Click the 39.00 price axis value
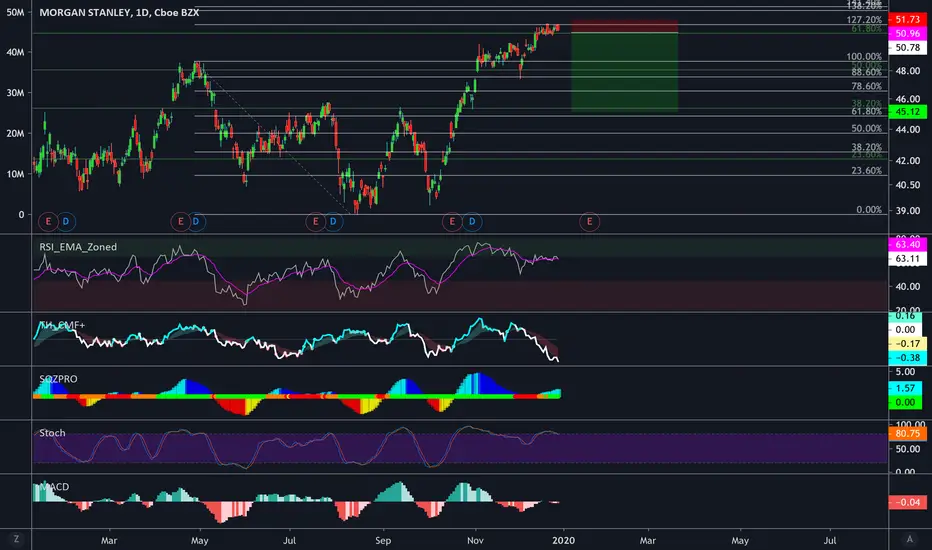932x550 pixels. click(908, 210)
